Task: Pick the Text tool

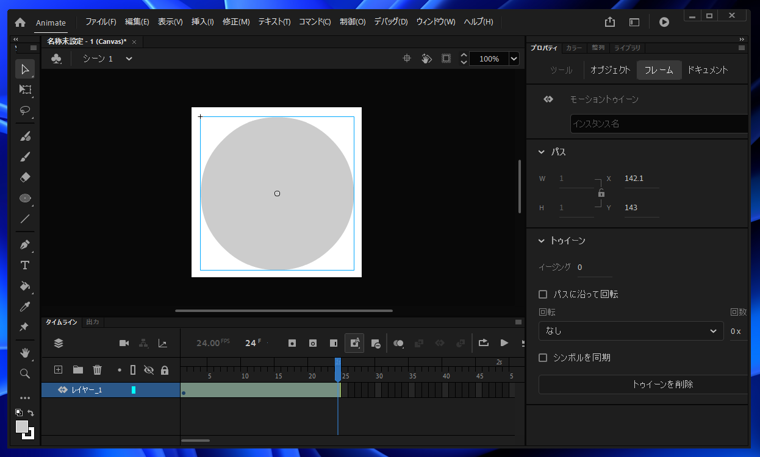Action: tap(25, 265)
